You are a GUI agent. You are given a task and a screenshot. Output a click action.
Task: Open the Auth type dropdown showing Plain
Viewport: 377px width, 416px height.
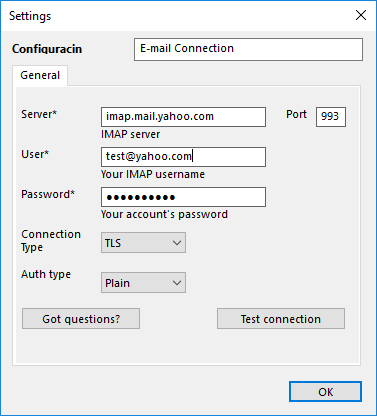pyautogui.click(x=143, y=283)
